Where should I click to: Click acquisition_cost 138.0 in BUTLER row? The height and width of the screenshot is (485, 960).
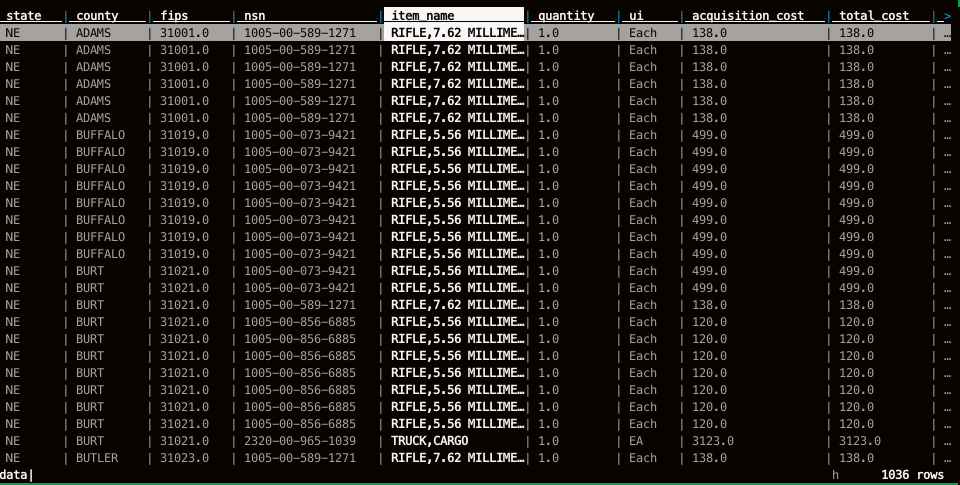click(709, 458)
